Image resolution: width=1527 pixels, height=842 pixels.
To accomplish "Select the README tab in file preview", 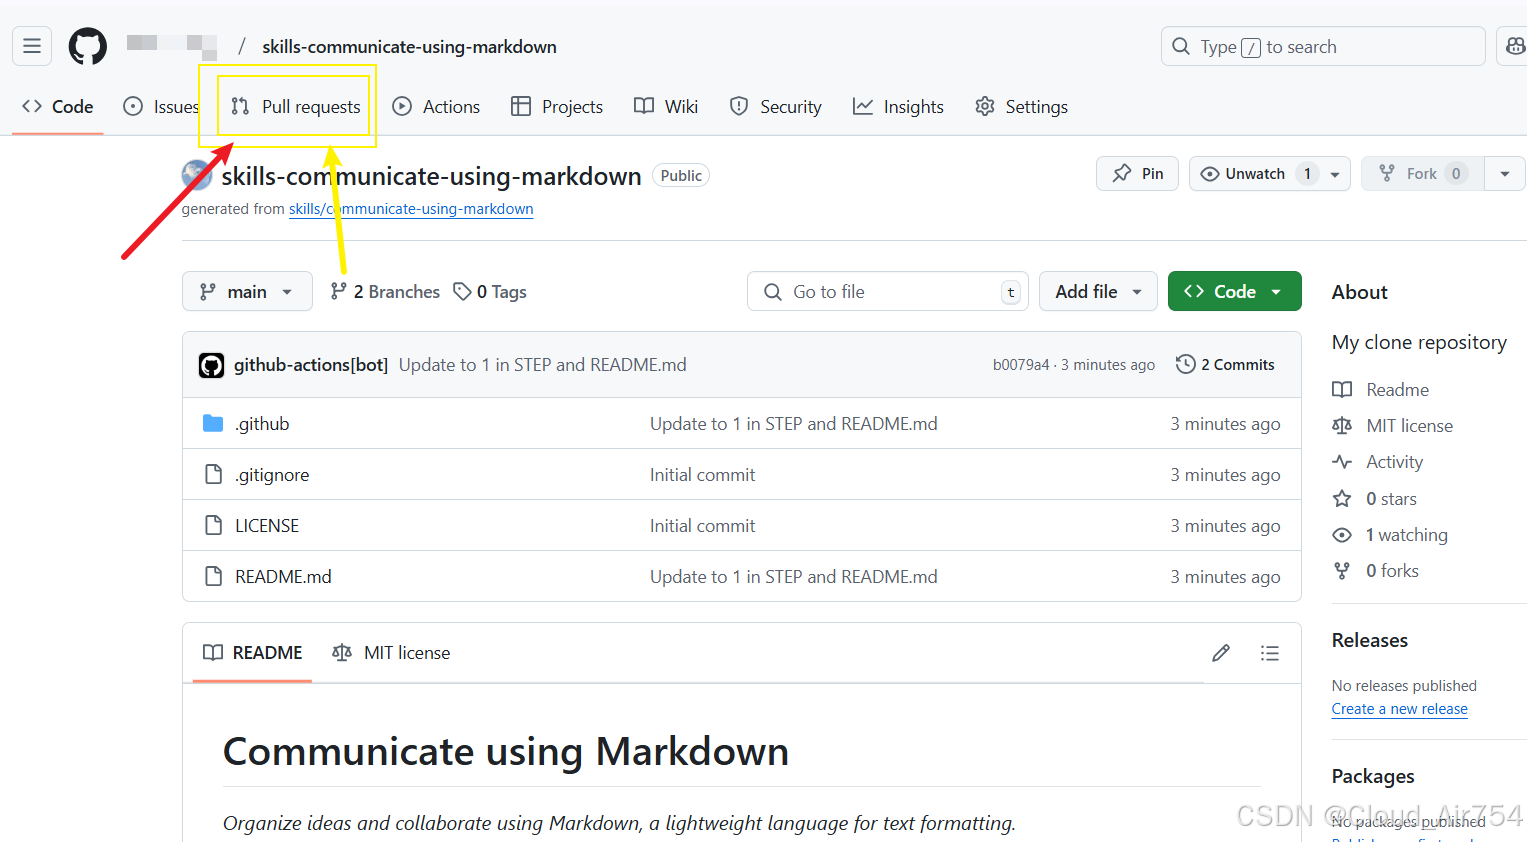I will click(x=252, y=653).
